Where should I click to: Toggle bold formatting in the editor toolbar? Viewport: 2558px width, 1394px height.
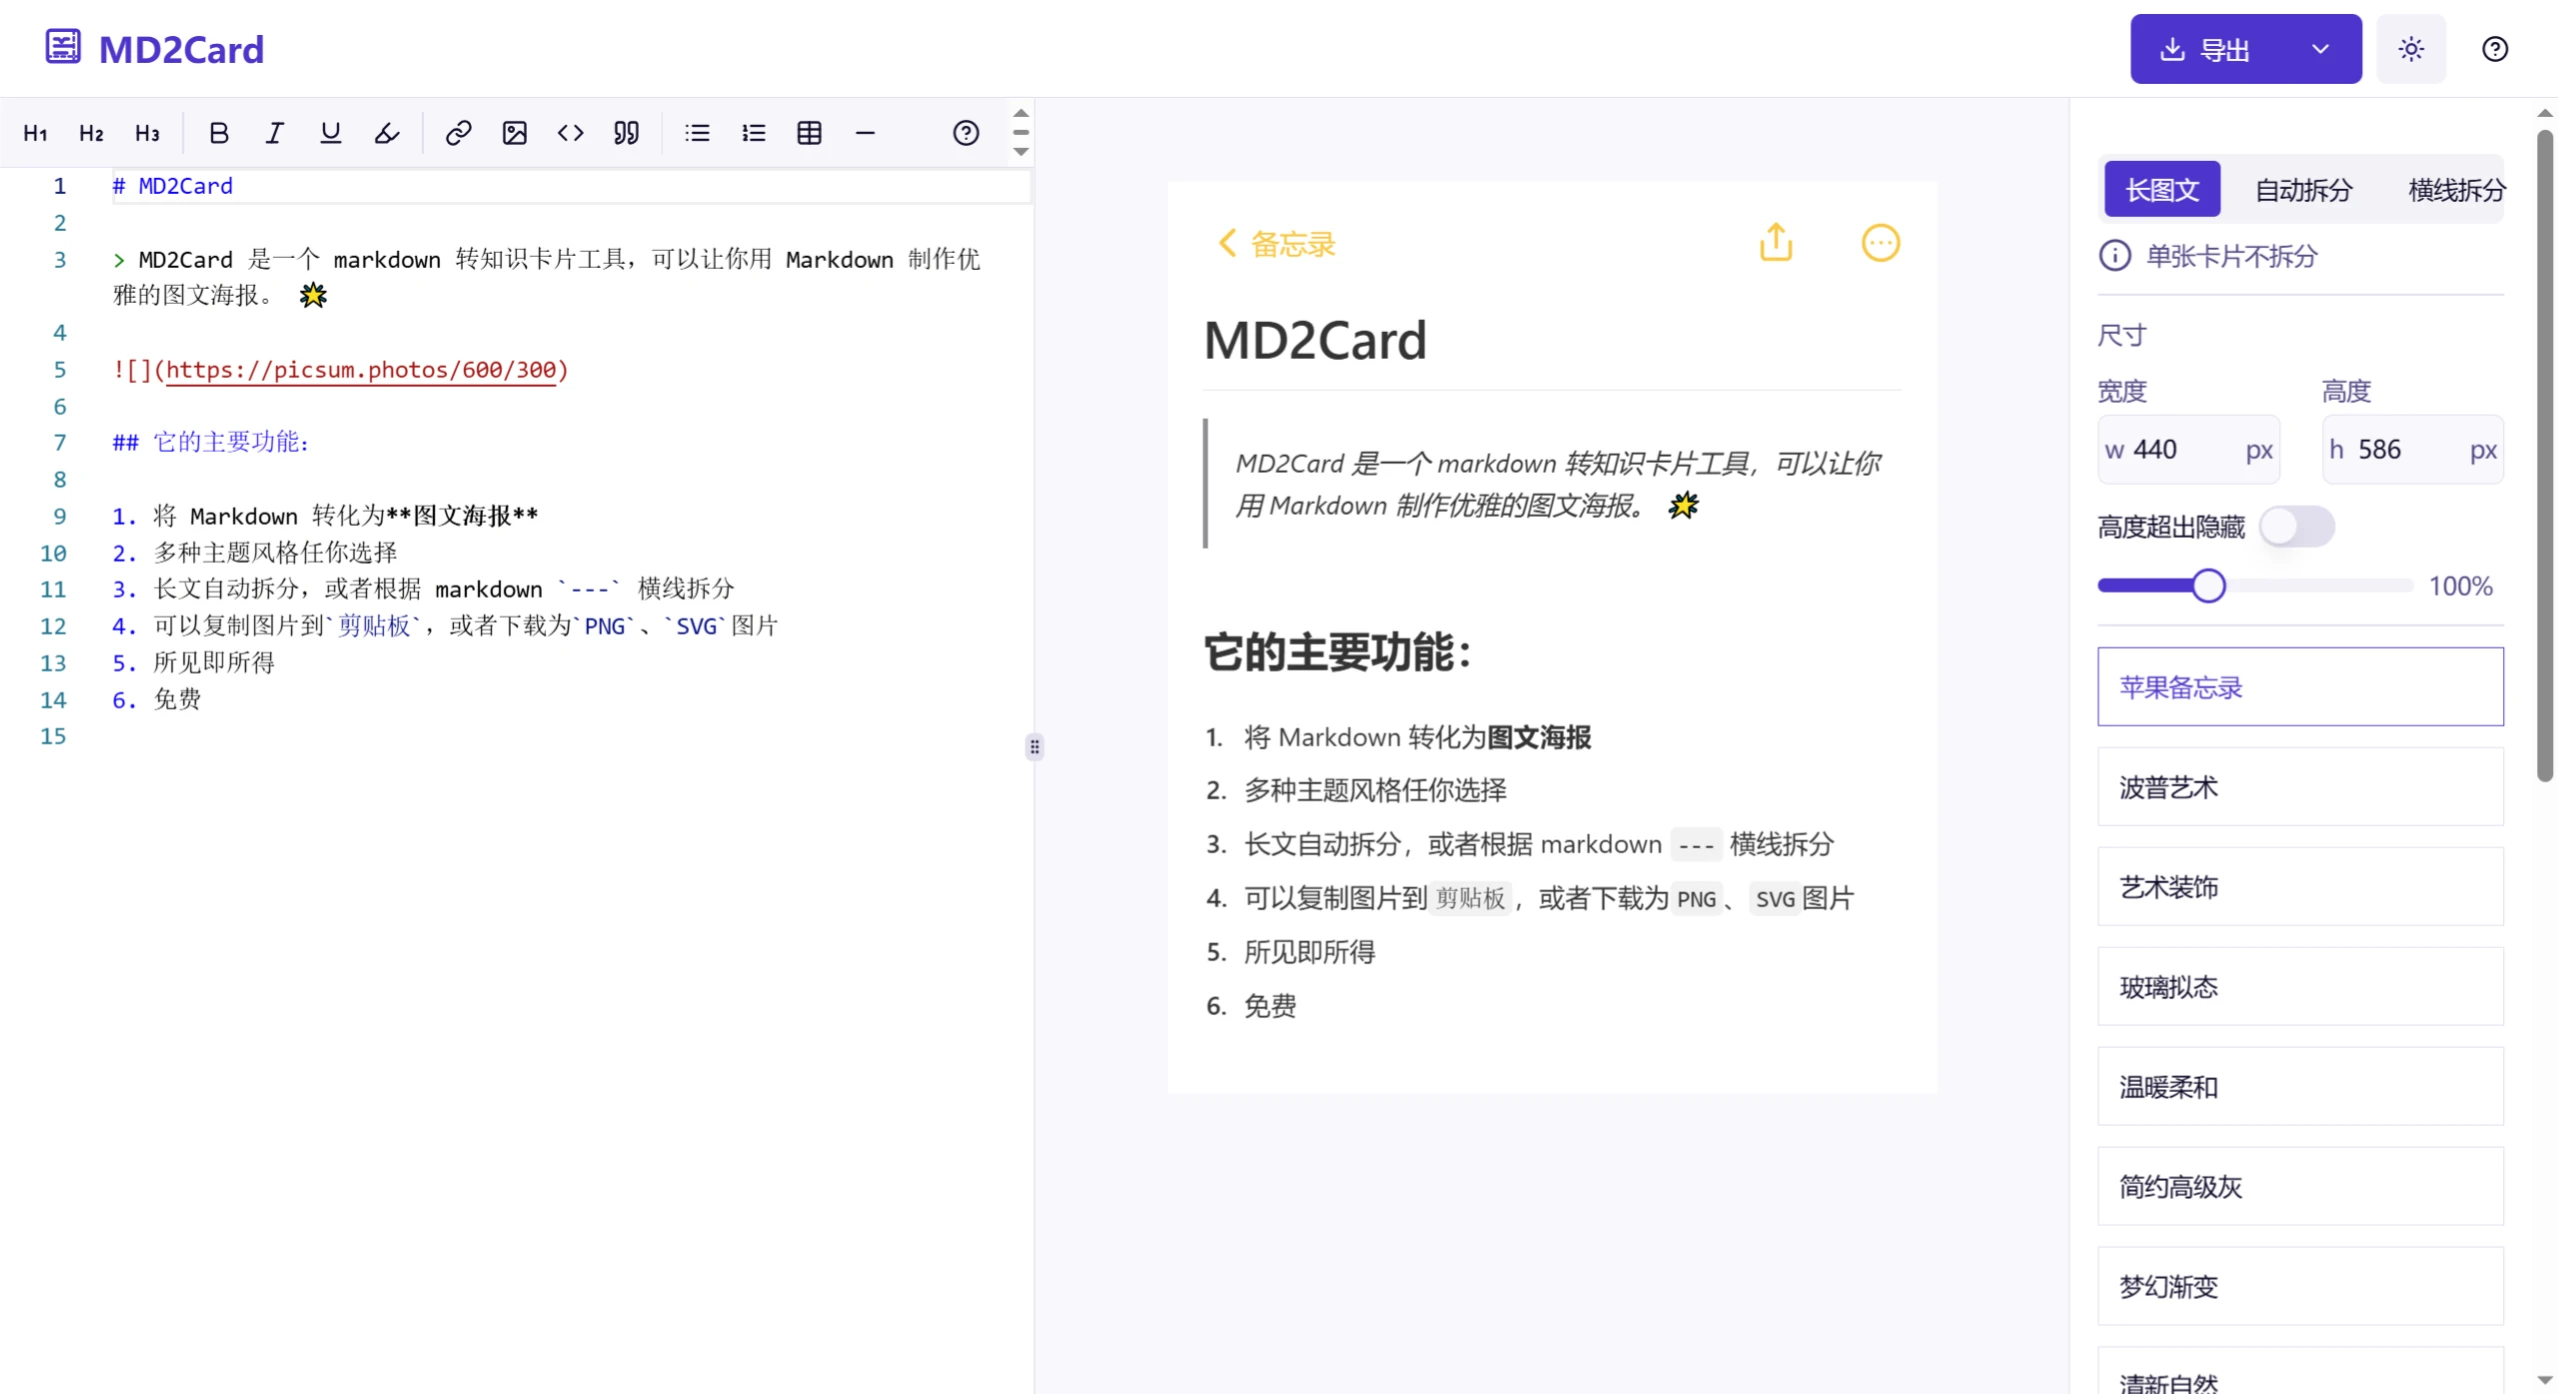click(218, 132)
